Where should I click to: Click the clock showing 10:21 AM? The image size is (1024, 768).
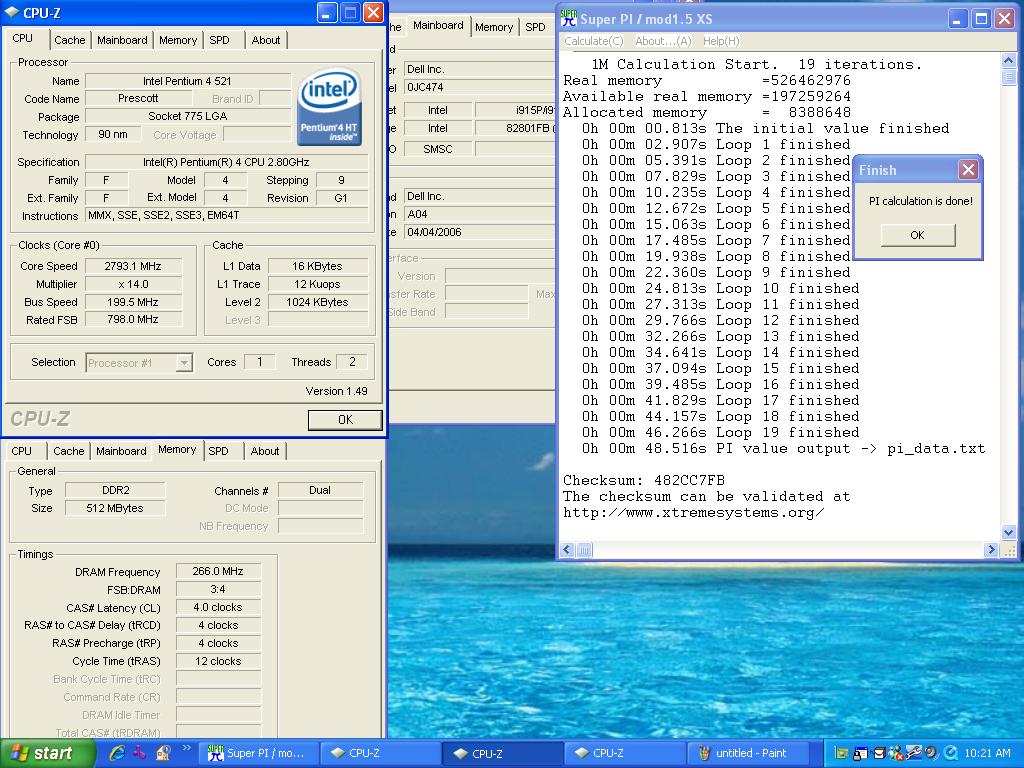click(987, 753)
